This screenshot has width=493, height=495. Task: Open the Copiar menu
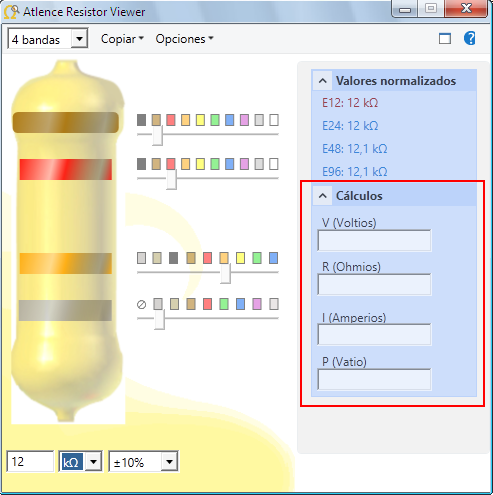point(122,39)
